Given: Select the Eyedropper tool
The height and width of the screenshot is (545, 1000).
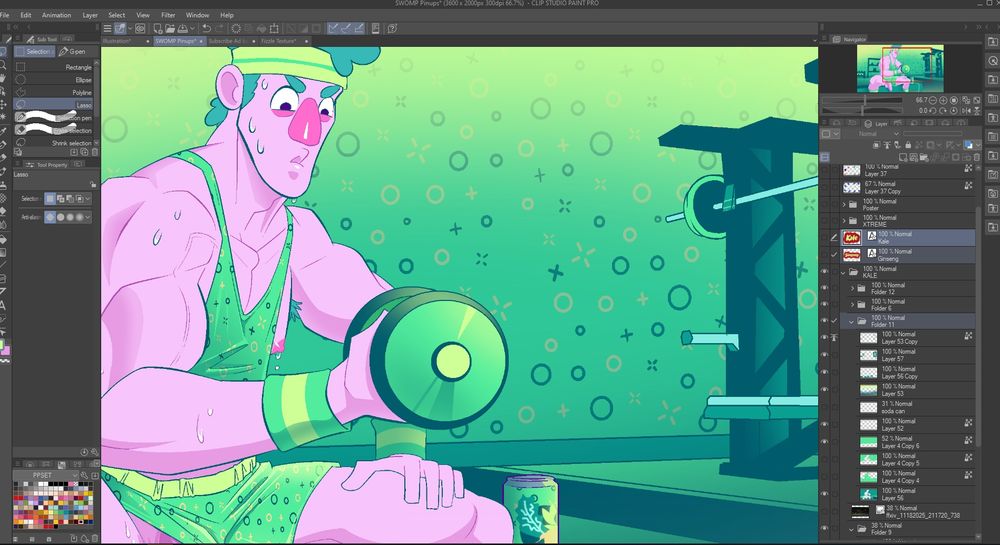Looking at the screenshot, I should (x=3, y=131).
